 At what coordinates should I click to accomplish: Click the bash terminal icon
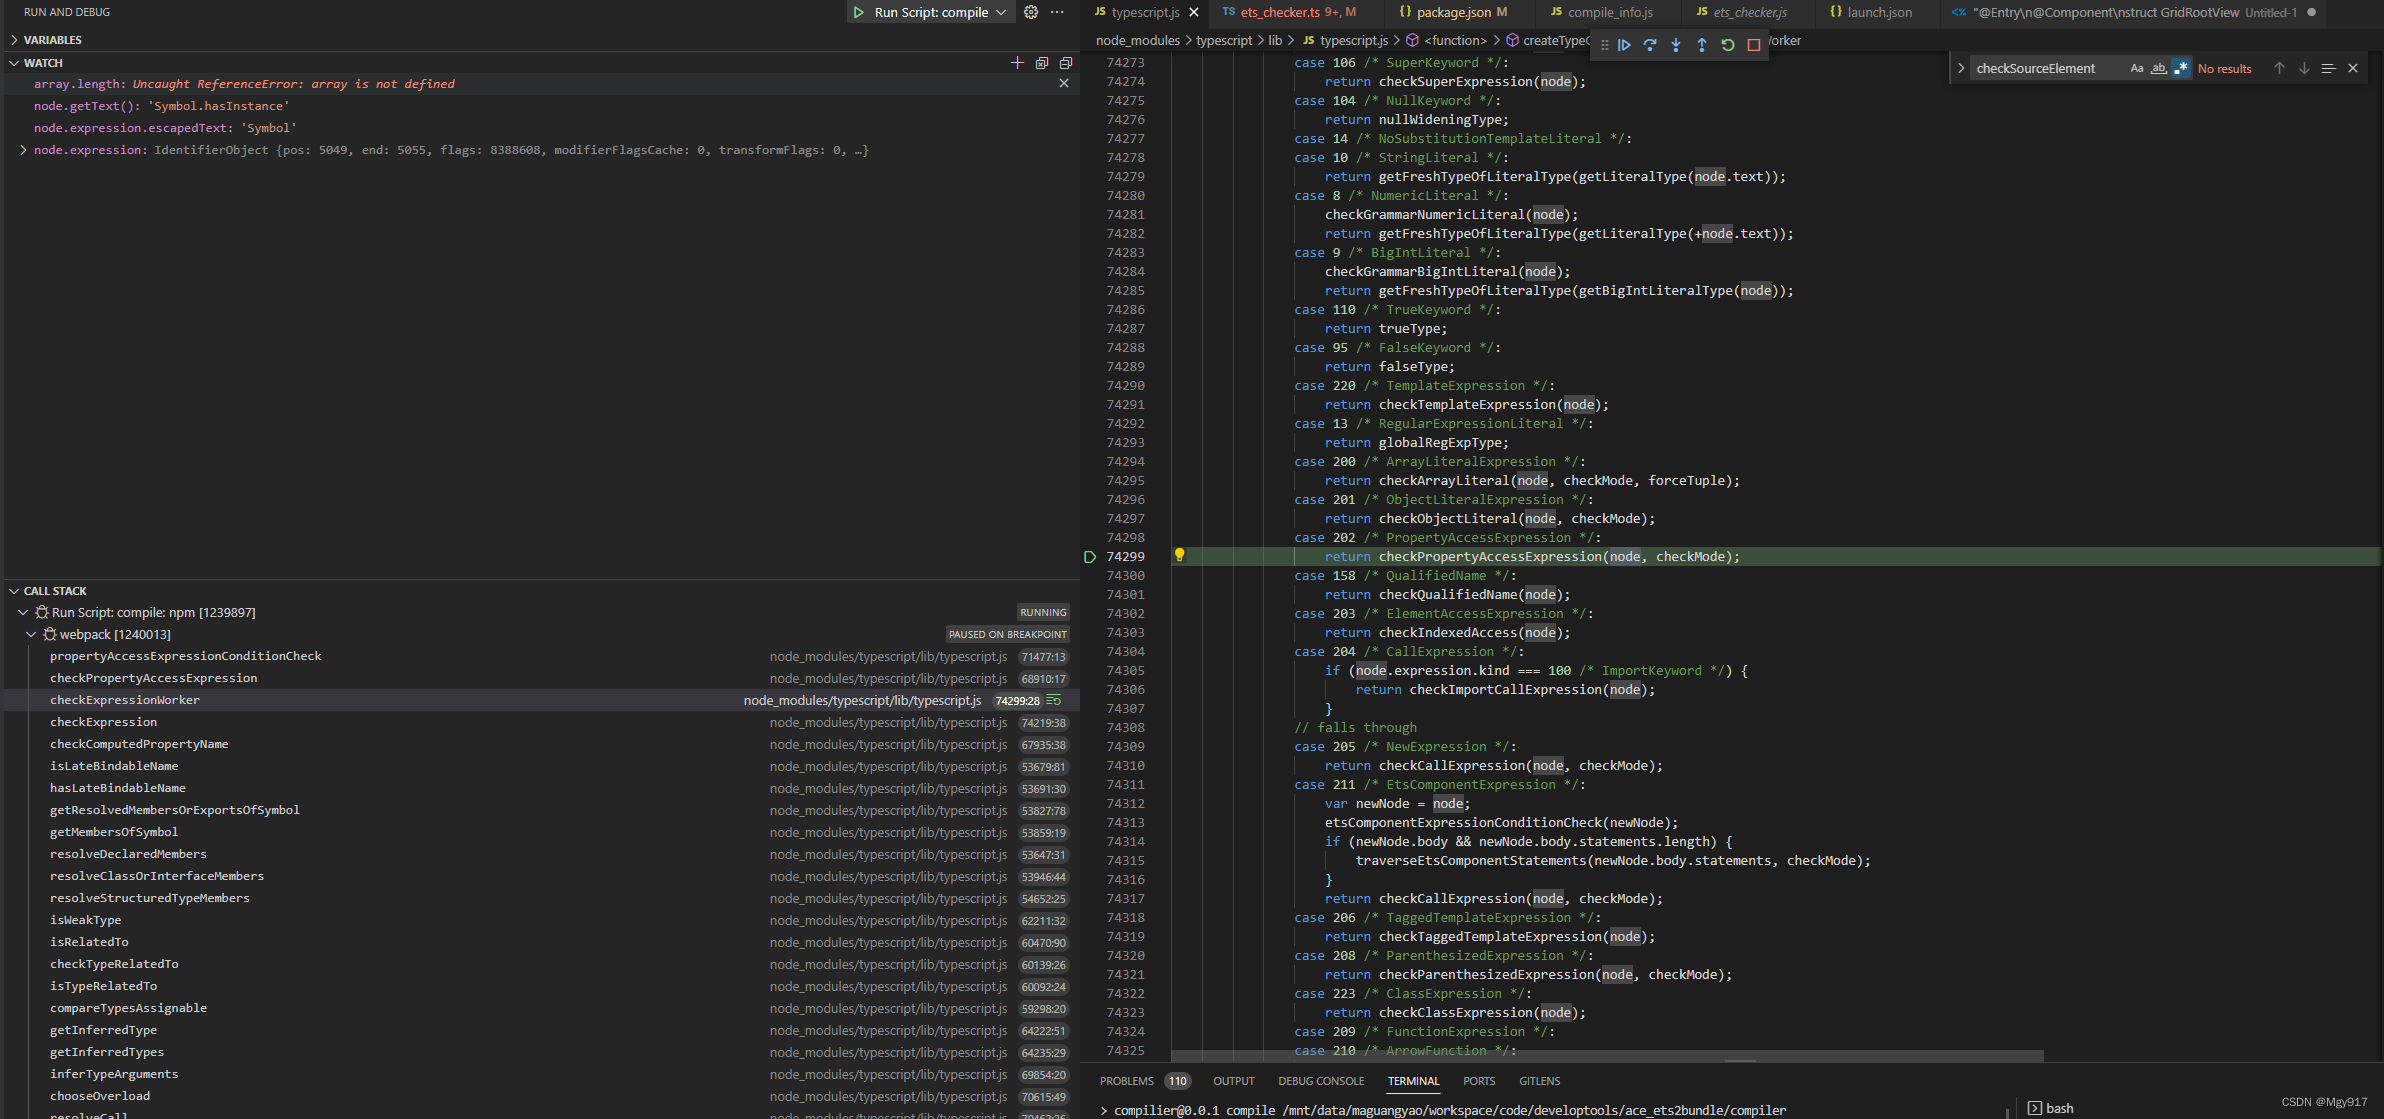tap(2034, 1108)
